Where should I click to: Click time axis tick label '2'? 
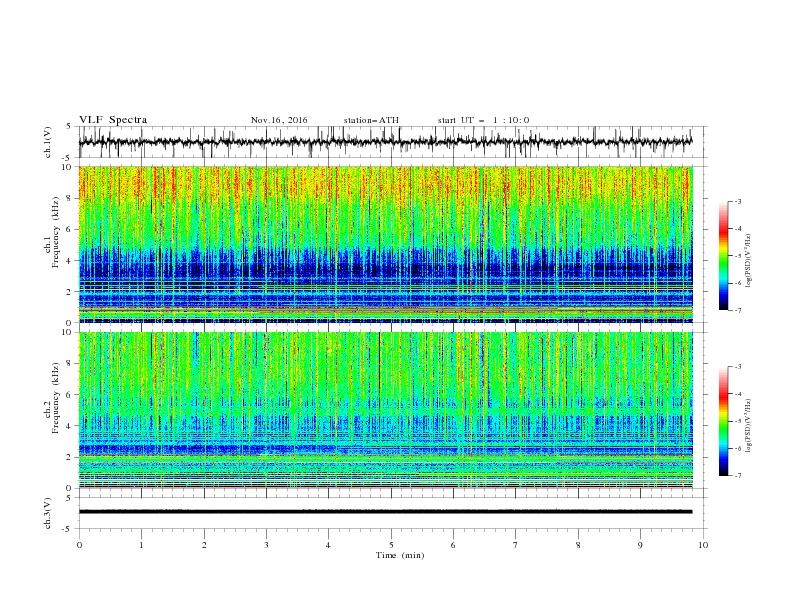coord(204,545)
